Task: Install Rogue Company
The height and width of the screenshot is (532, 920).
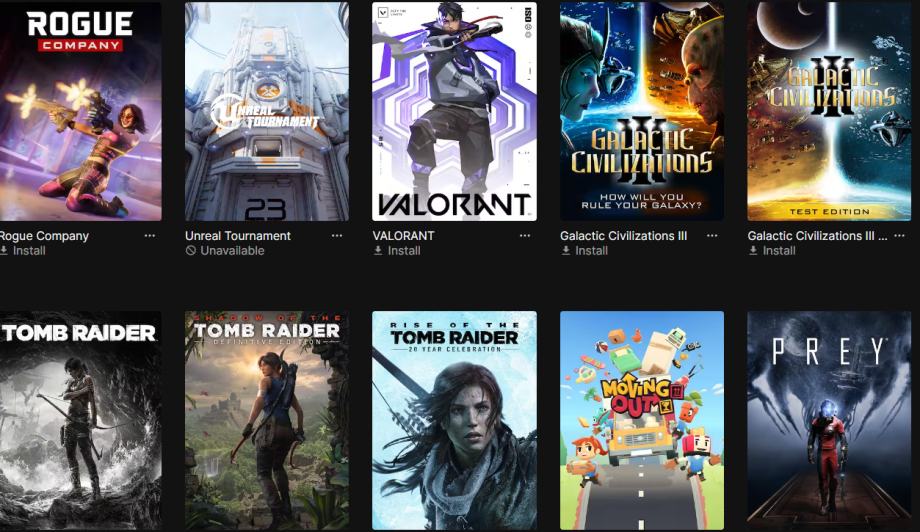Action: pyautogui.click(x=23, y=250)
